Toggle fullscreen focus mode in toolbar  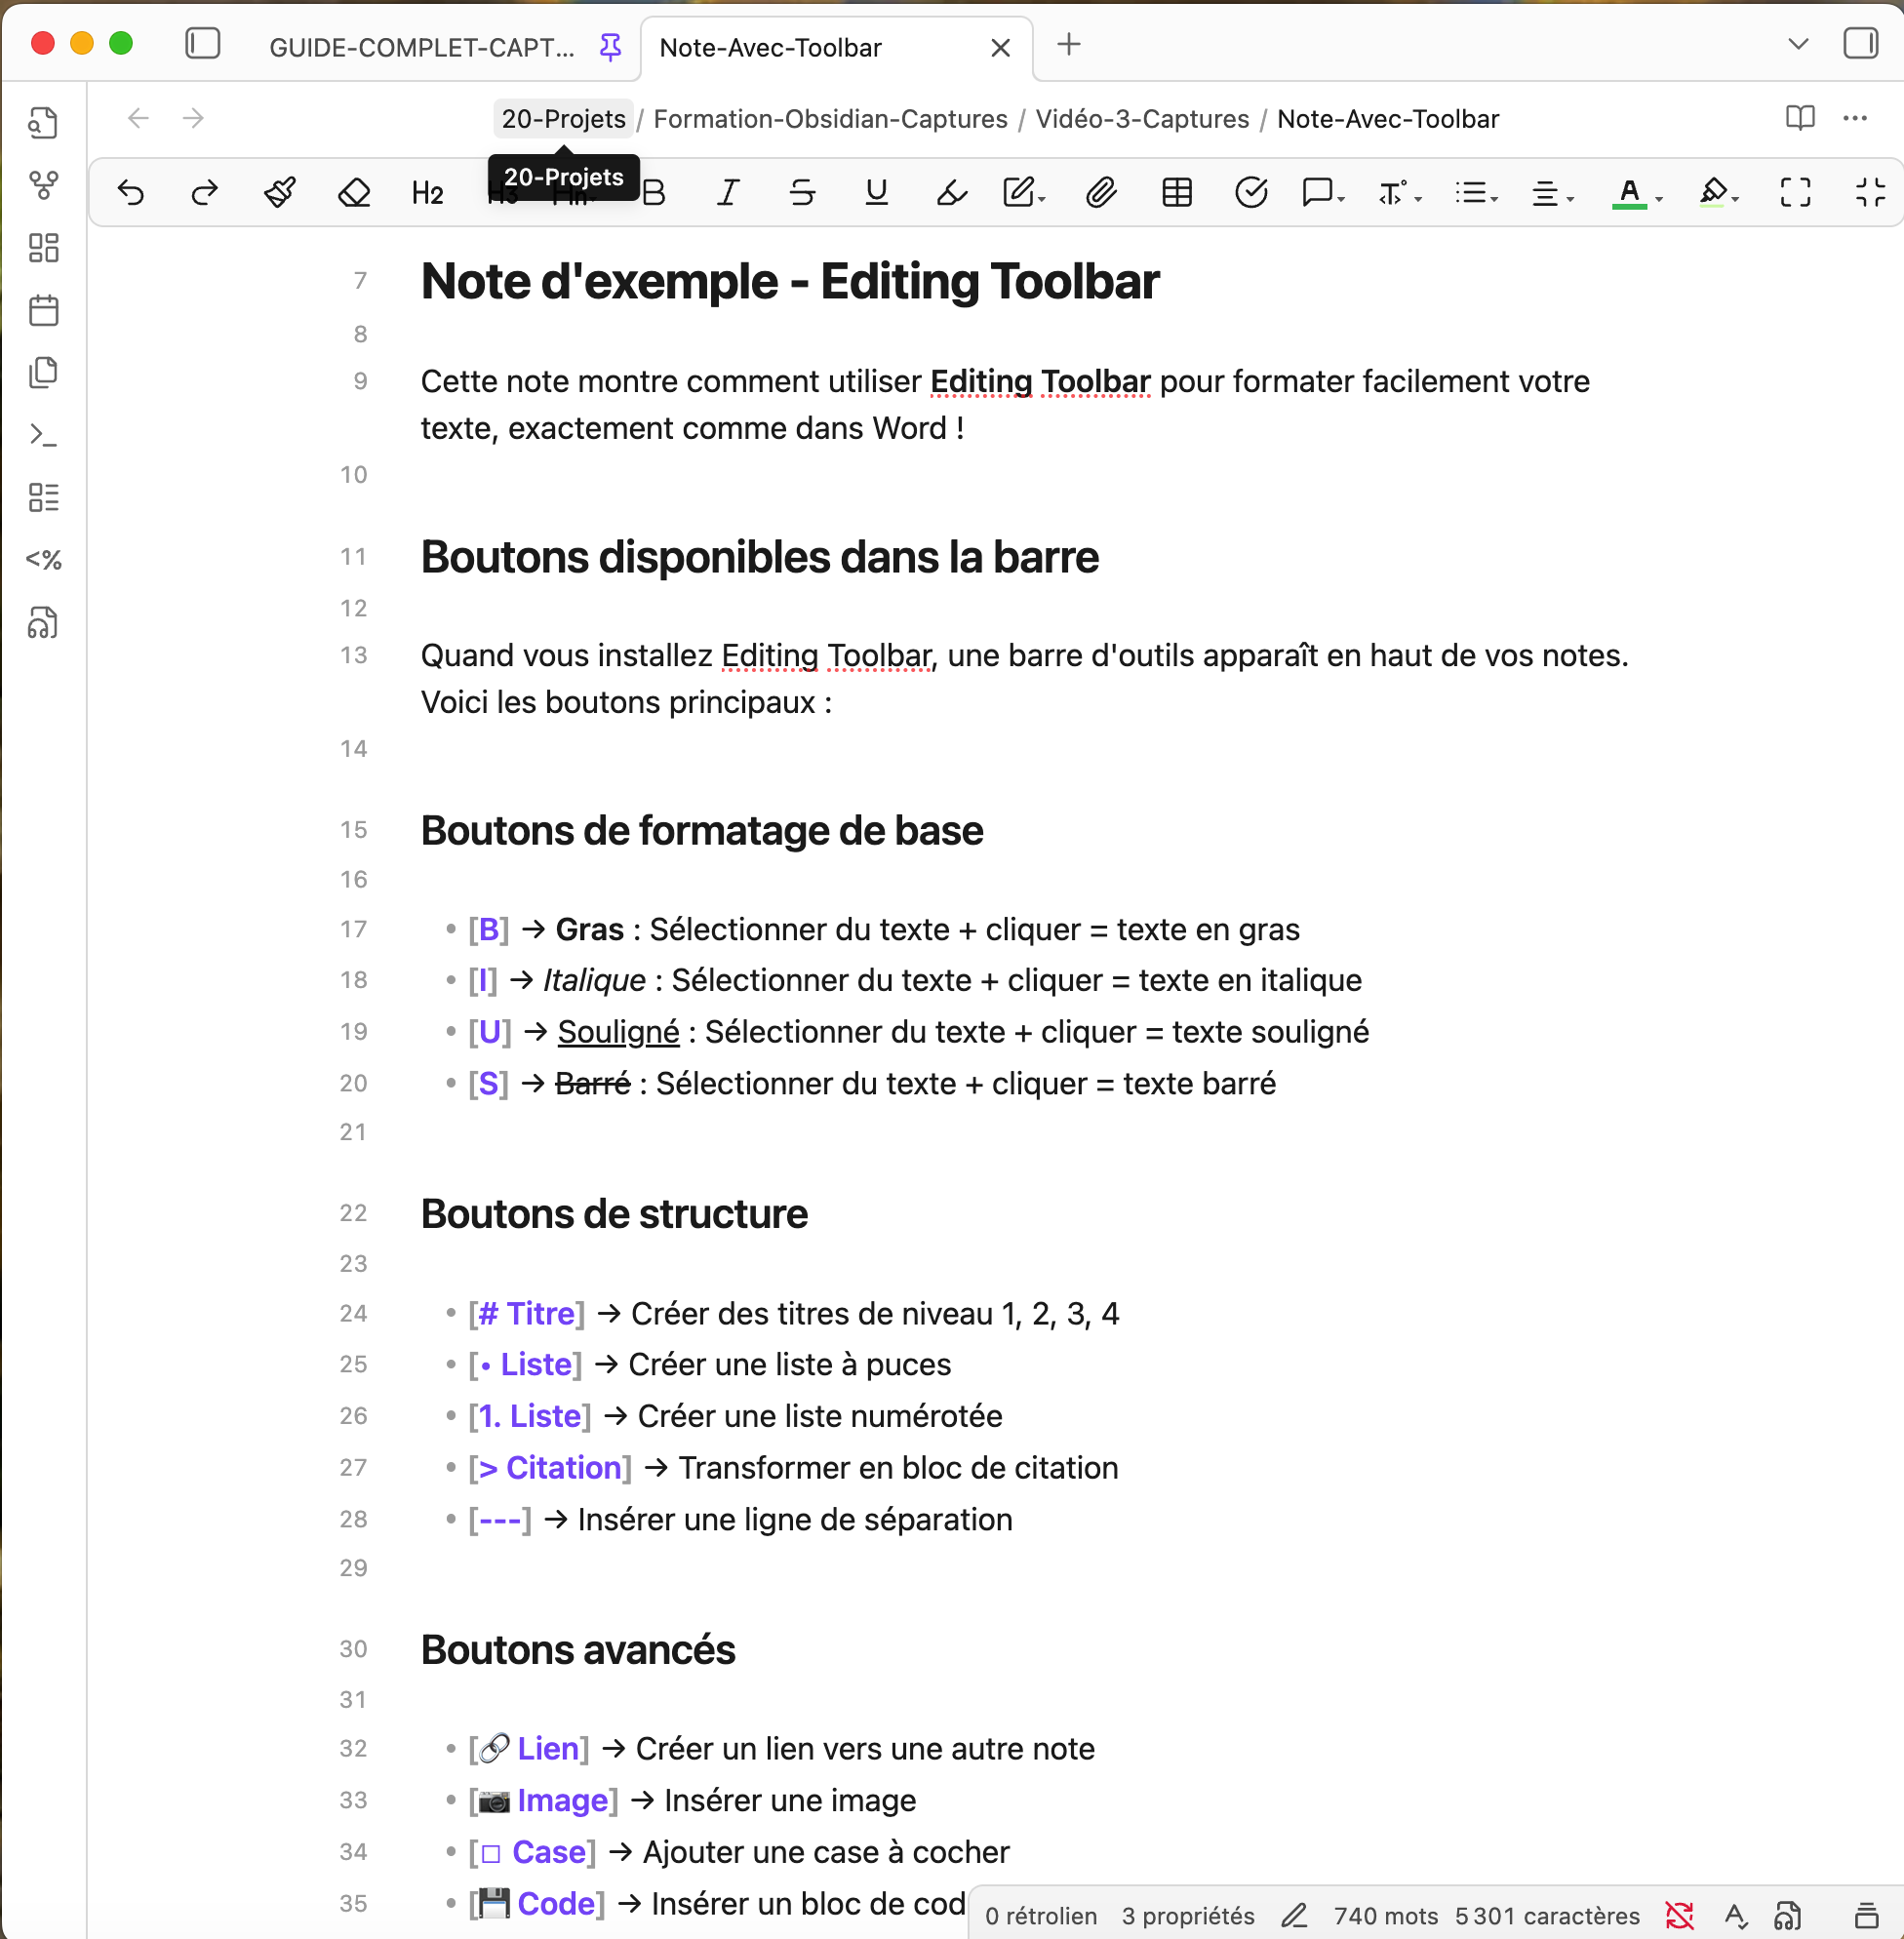click(1795, 192)
